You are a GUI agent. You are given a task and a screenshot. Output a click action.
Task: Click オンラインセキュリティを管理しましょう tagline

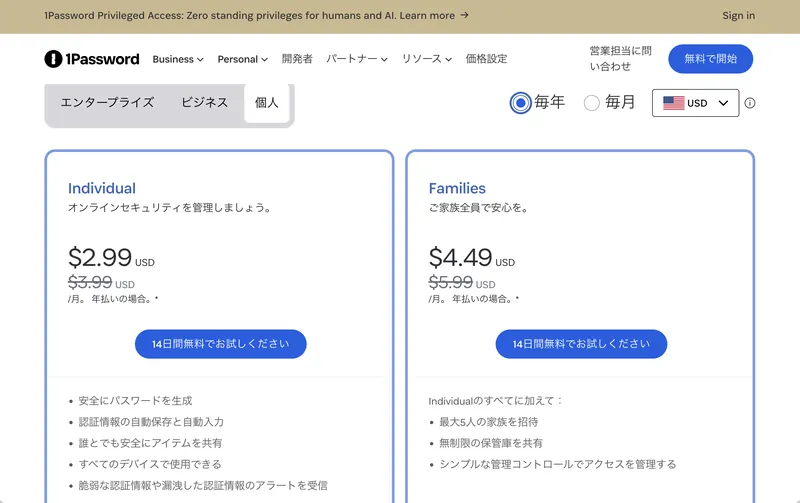tap(169, 208)
